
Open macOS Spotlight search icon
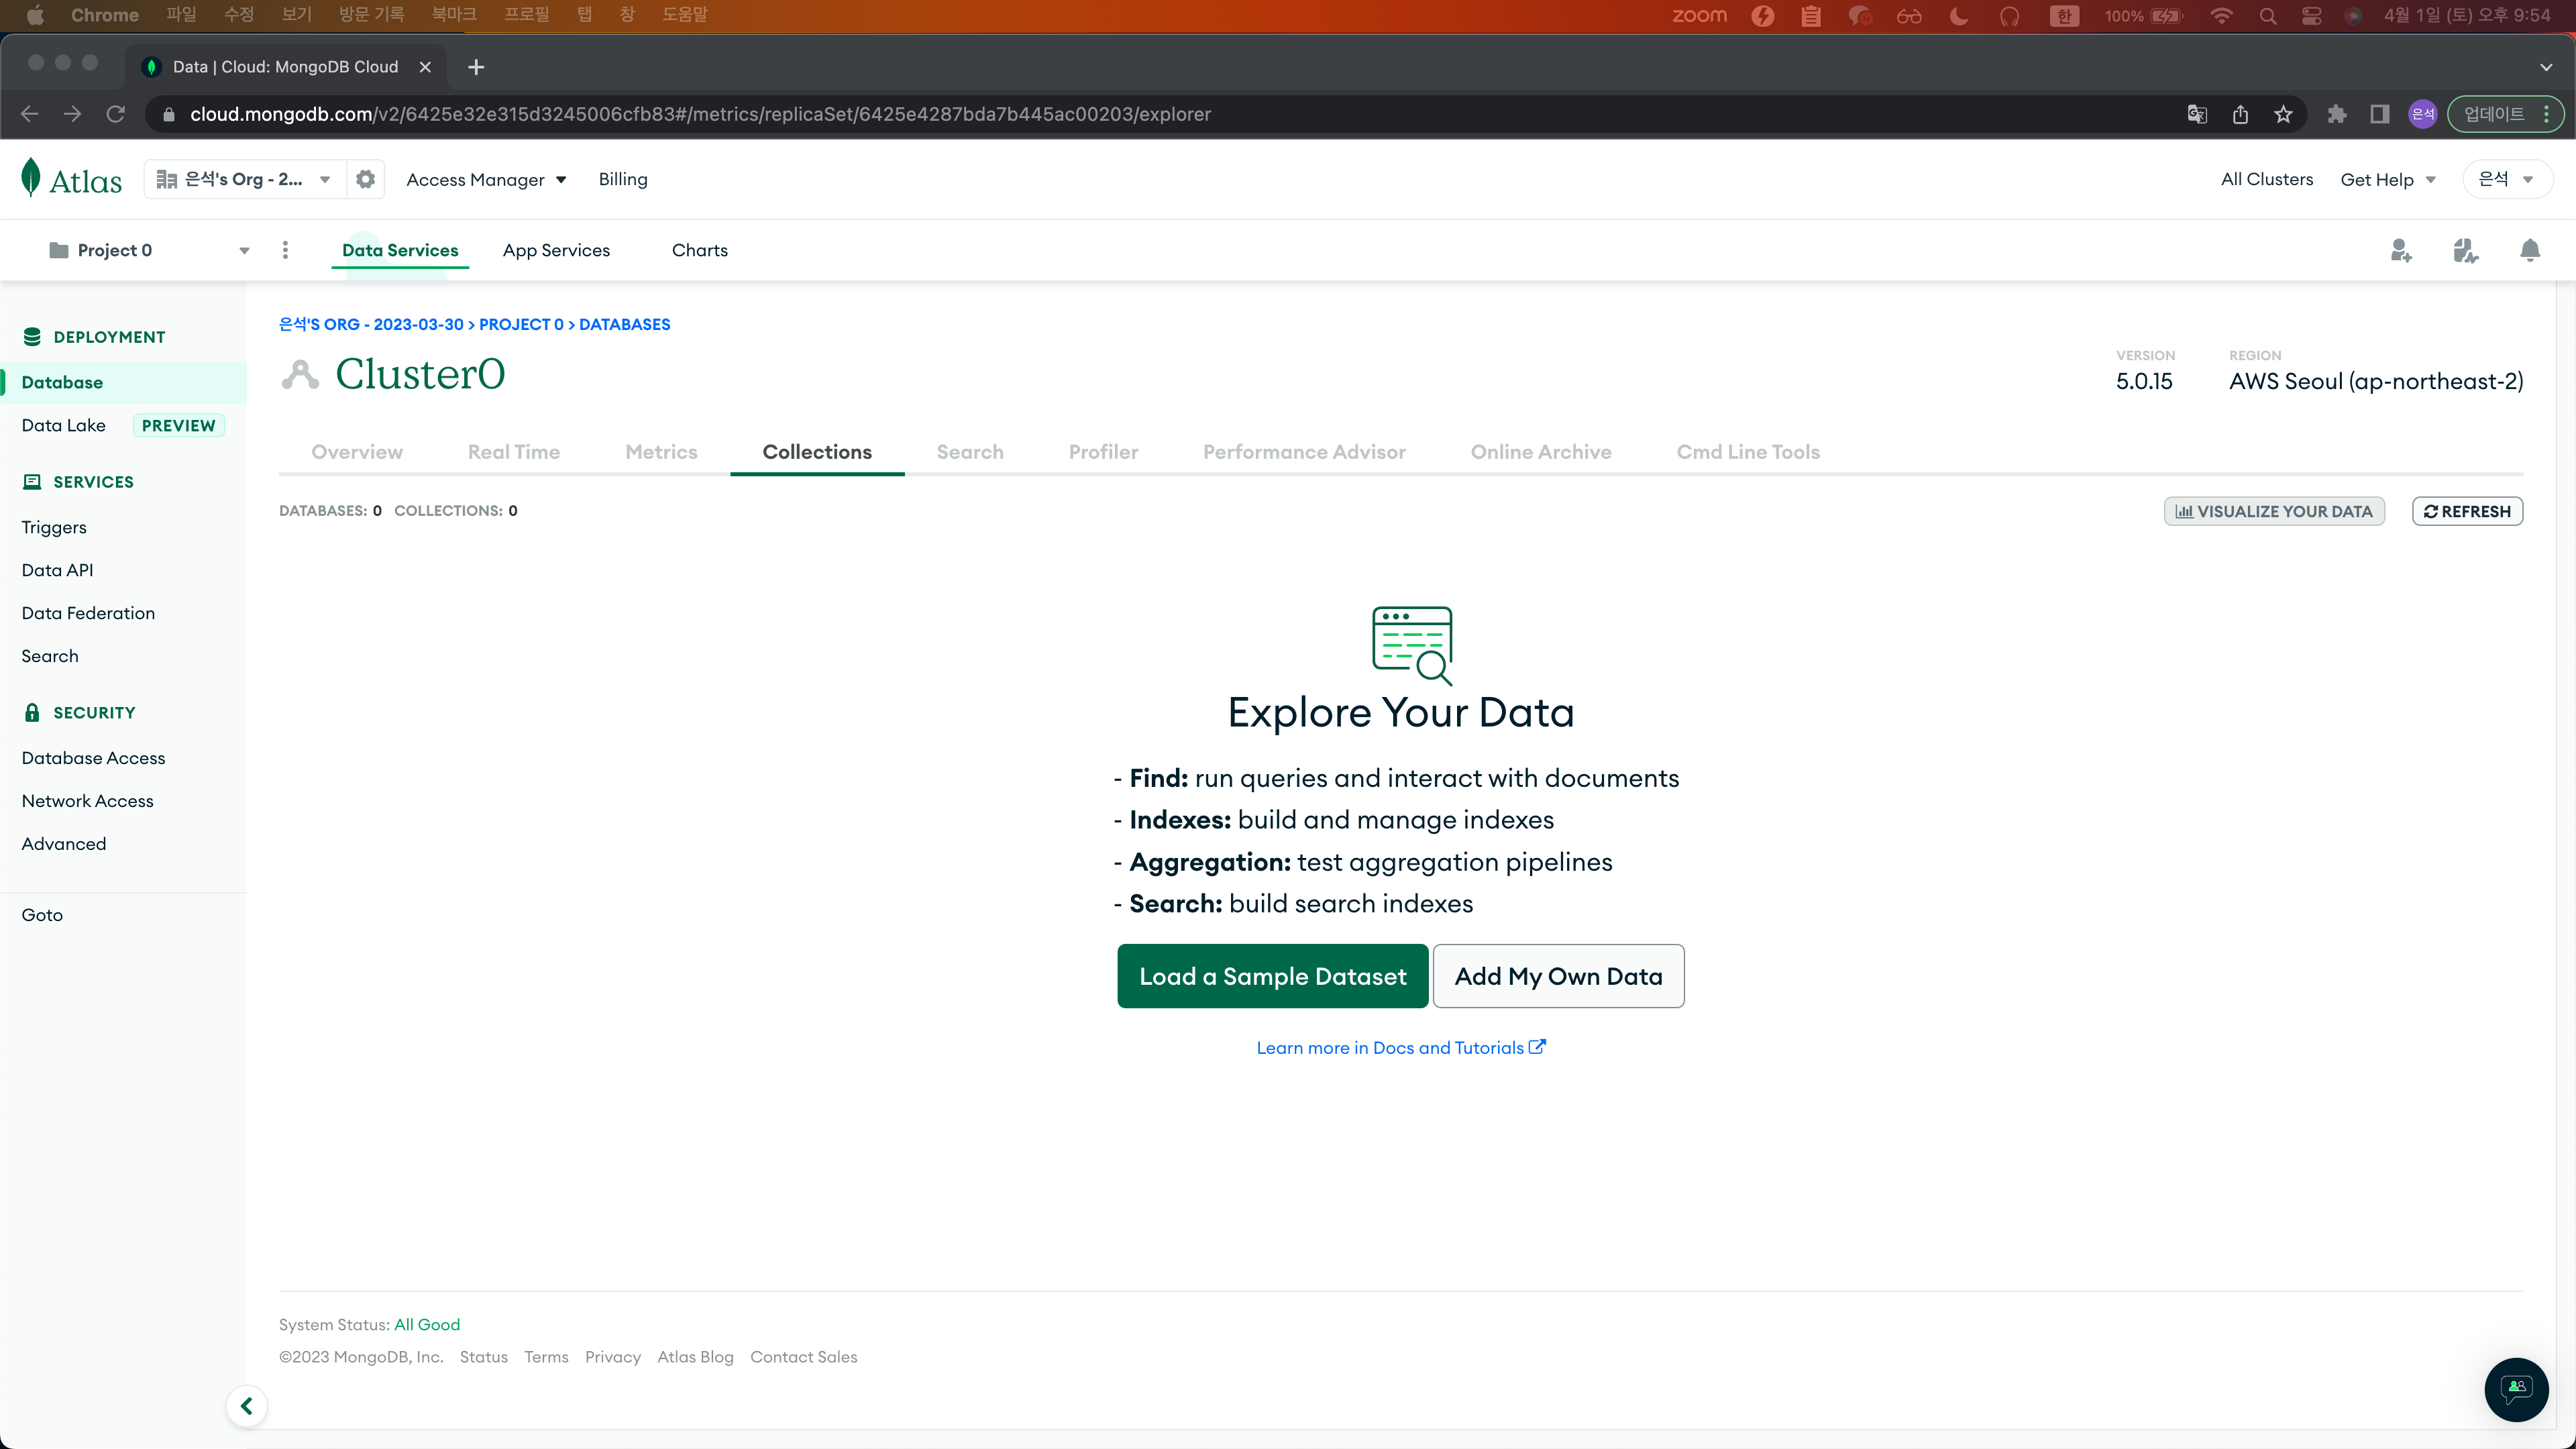pyautogui.click(x=2268, y=15)
